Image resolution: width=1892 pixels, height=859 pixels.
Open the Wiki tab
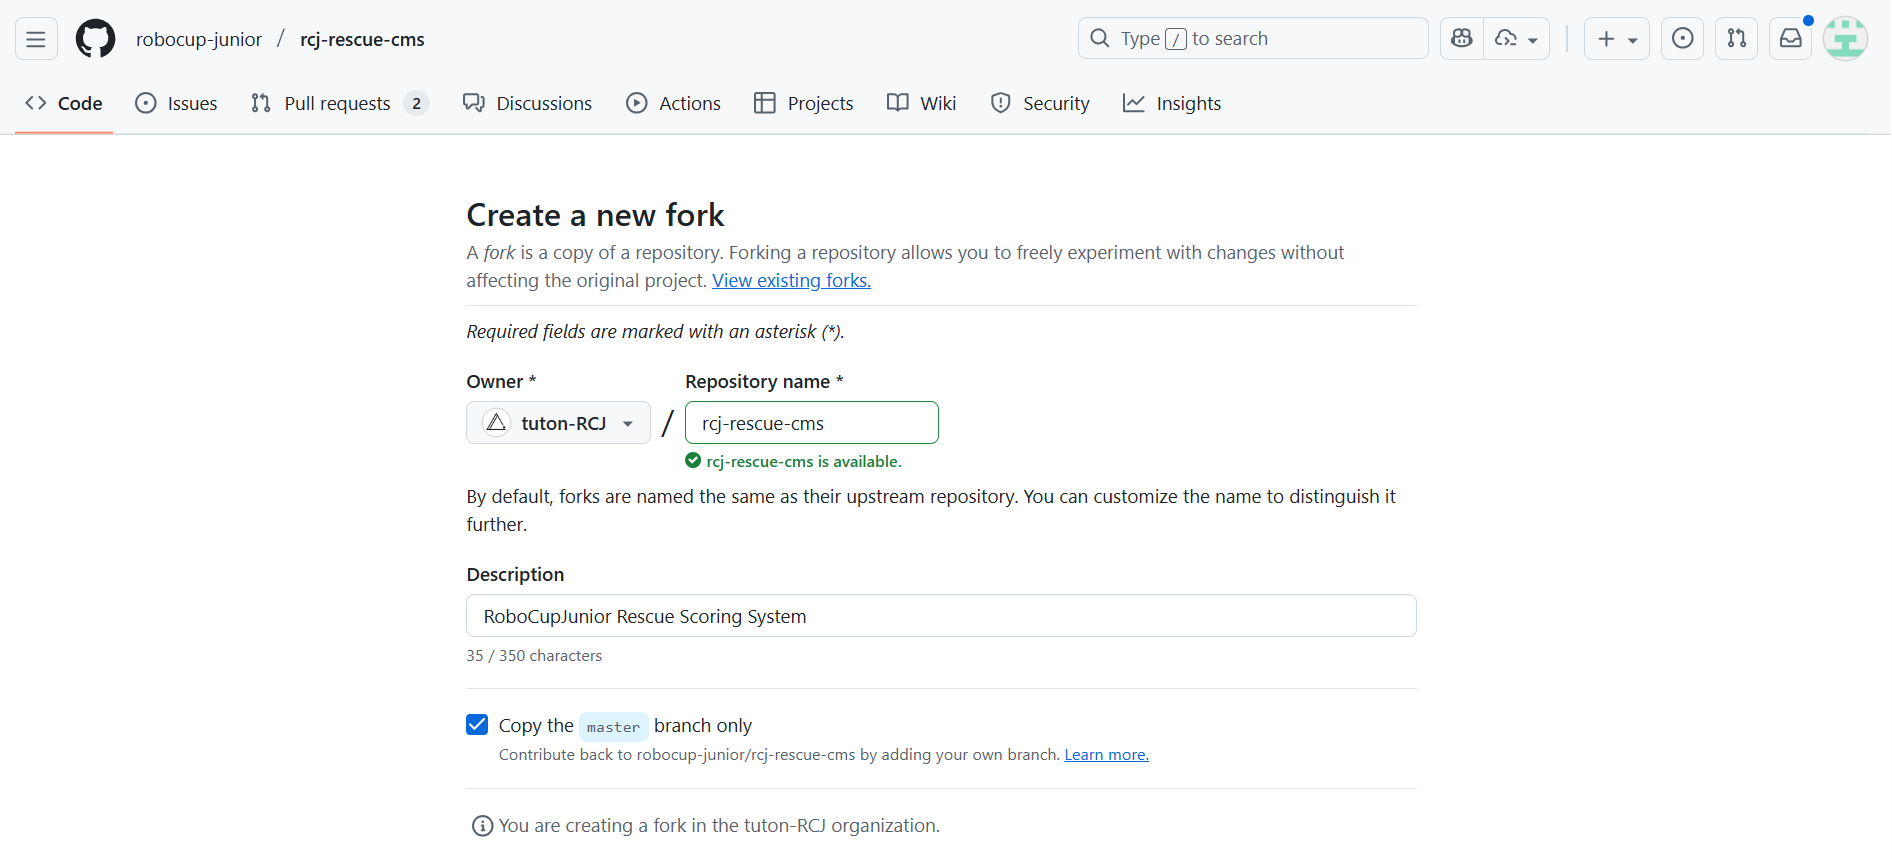coord(922,103)
